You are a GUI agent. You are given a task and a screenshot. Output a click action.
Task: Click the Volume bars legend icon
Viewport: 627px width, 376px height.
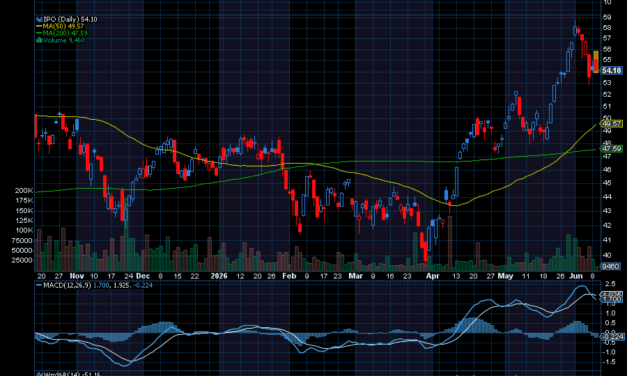tap(39, 40)
